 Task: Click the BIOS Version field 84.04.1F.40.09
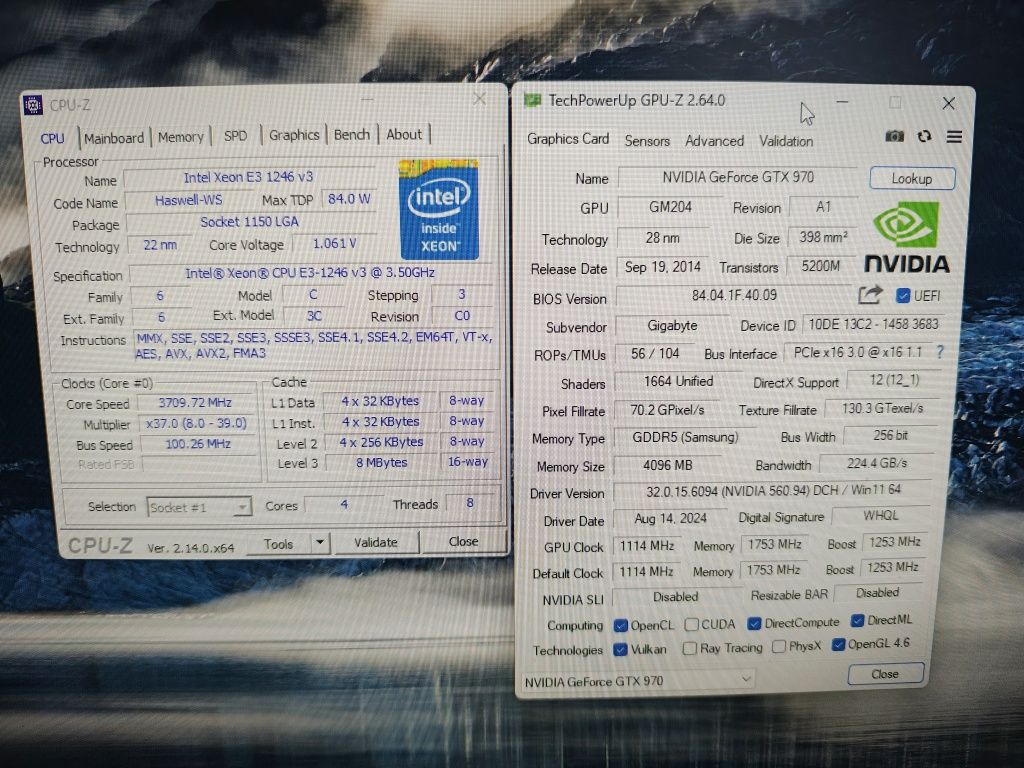734,295
